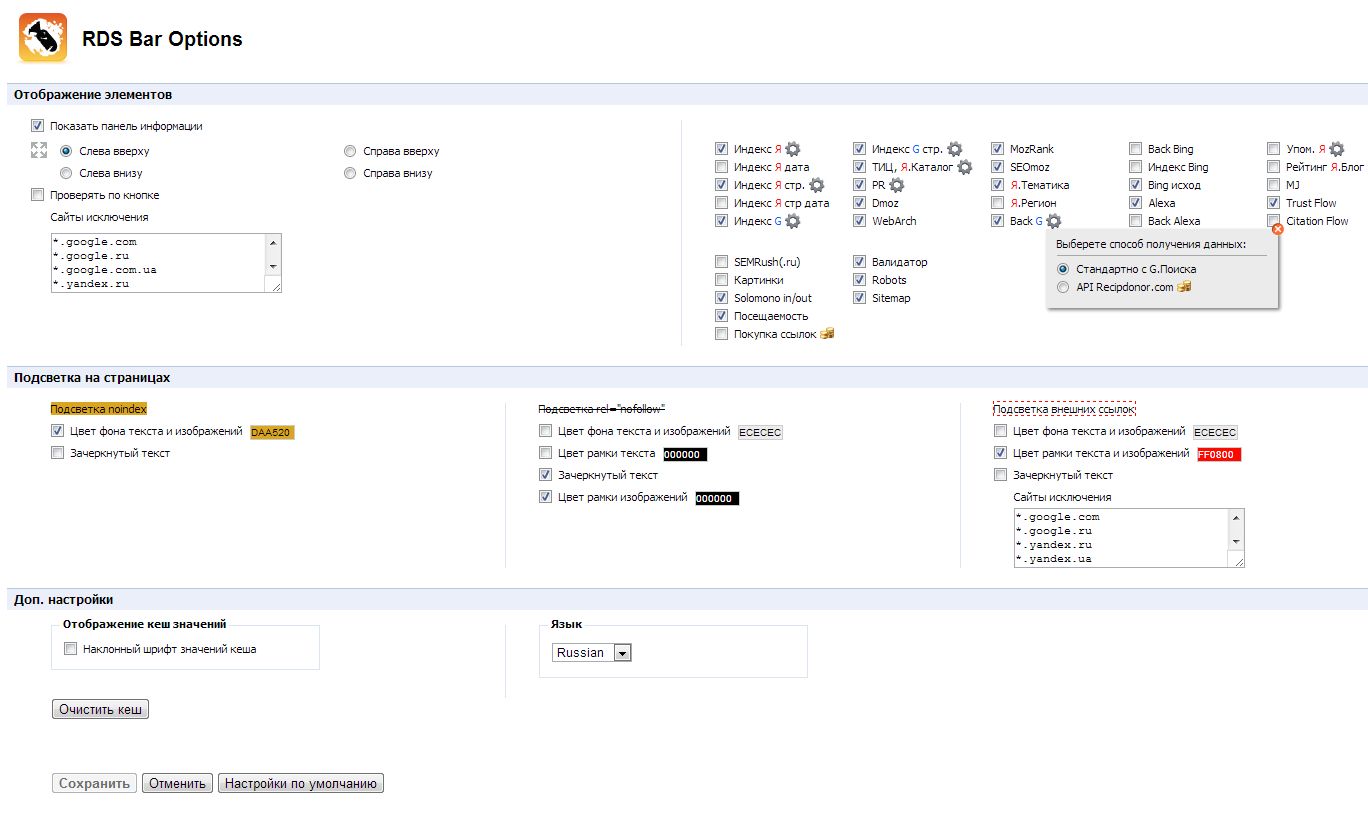1368x817 pixels.
Task: Uncheck 'Валидатор' checkbox
Action: 859,262
